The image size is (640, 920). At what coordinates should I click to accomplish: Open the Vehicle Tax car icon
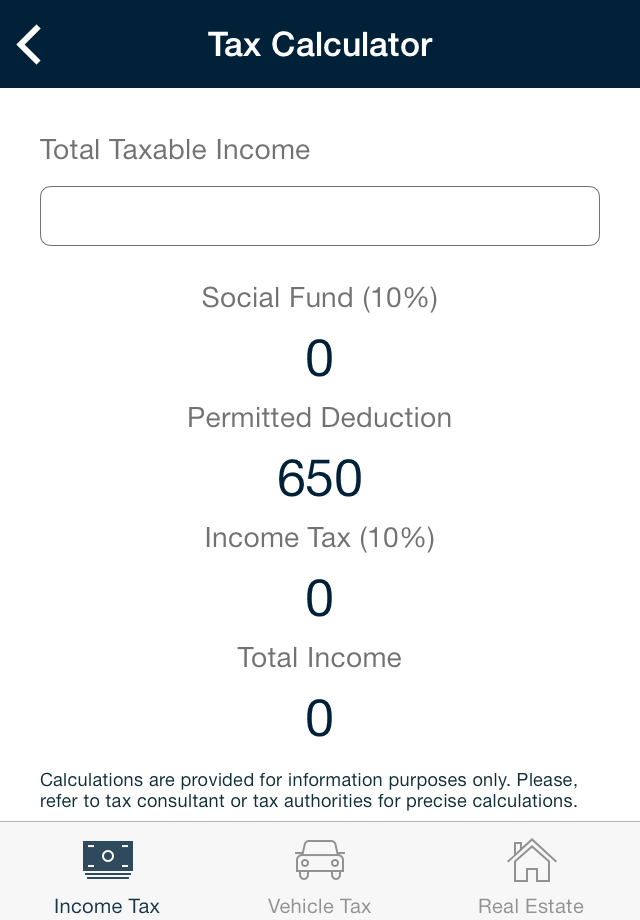320,860
